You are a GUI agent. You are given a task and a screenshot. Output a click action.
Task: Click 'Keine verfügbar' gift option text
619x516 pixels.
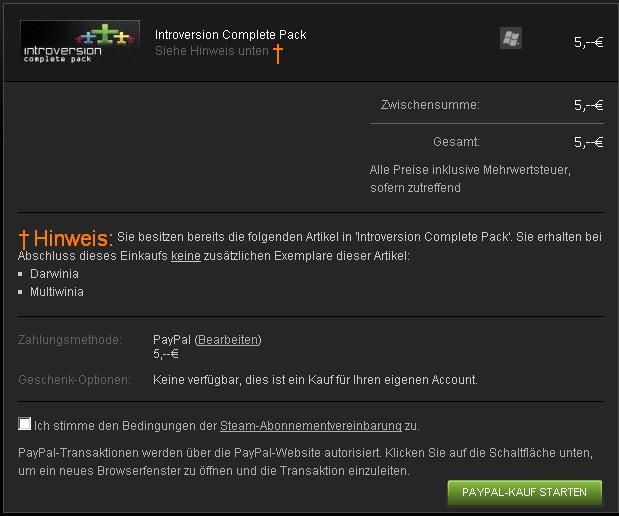[315, 380]
